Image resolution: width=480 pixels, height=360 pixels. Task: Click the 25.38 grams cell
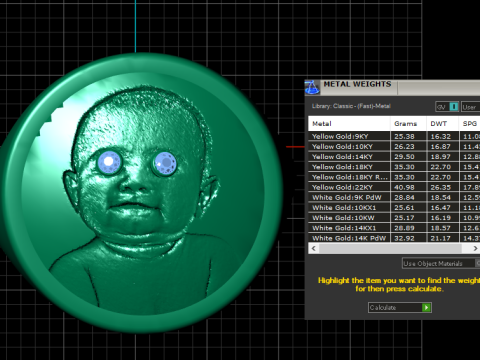pos(408,136)
